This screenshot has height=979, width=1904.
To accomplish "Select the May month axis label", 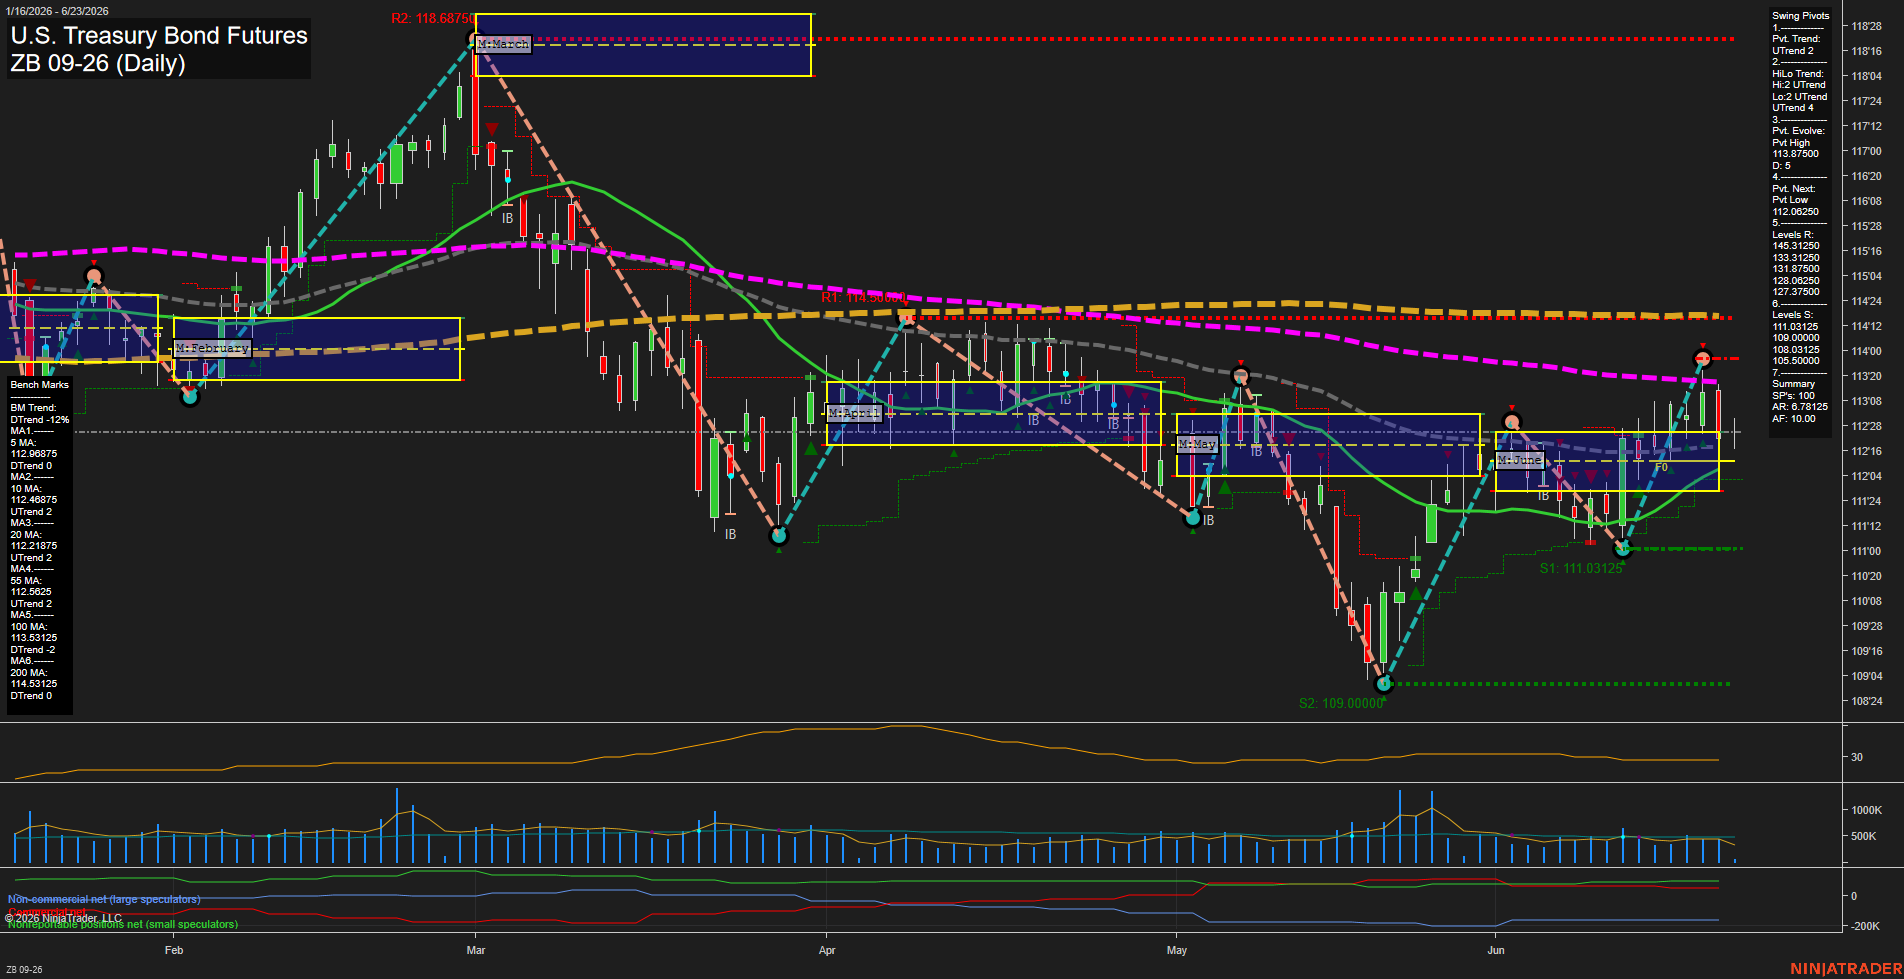I will click(1177, 950).
